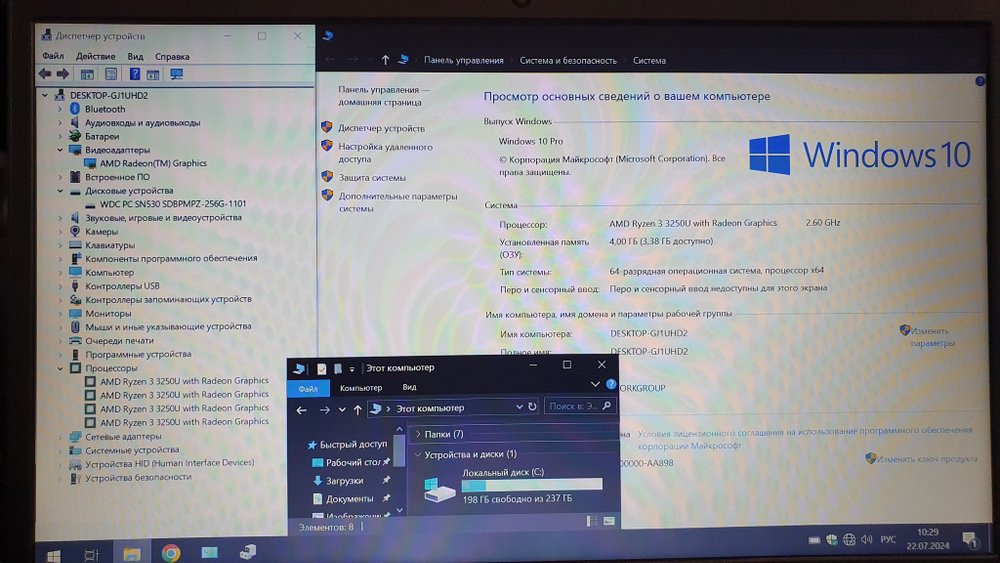Viewport: 1000px width, 563px height.
Task: Open Настройка удаленного доступа link
Action: 385,153
